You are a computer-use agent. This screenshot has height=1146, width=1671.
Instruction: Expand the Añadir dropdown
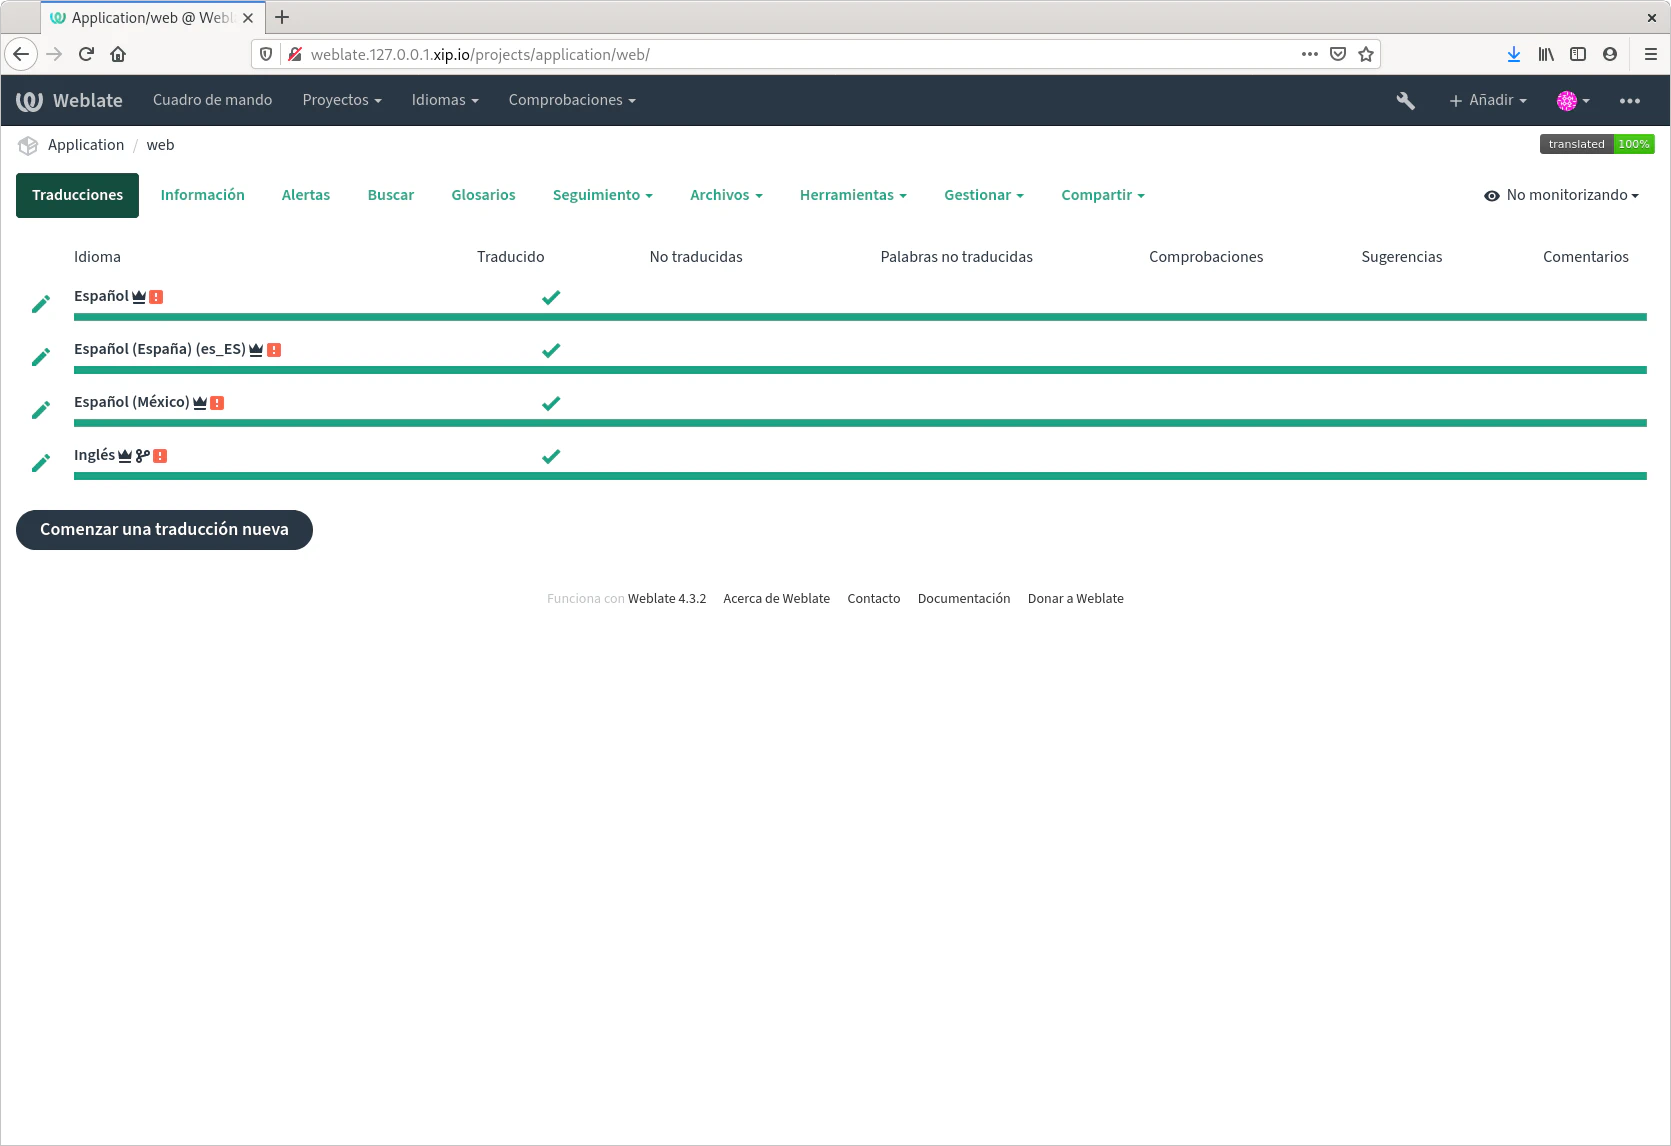click(1488, 100)
